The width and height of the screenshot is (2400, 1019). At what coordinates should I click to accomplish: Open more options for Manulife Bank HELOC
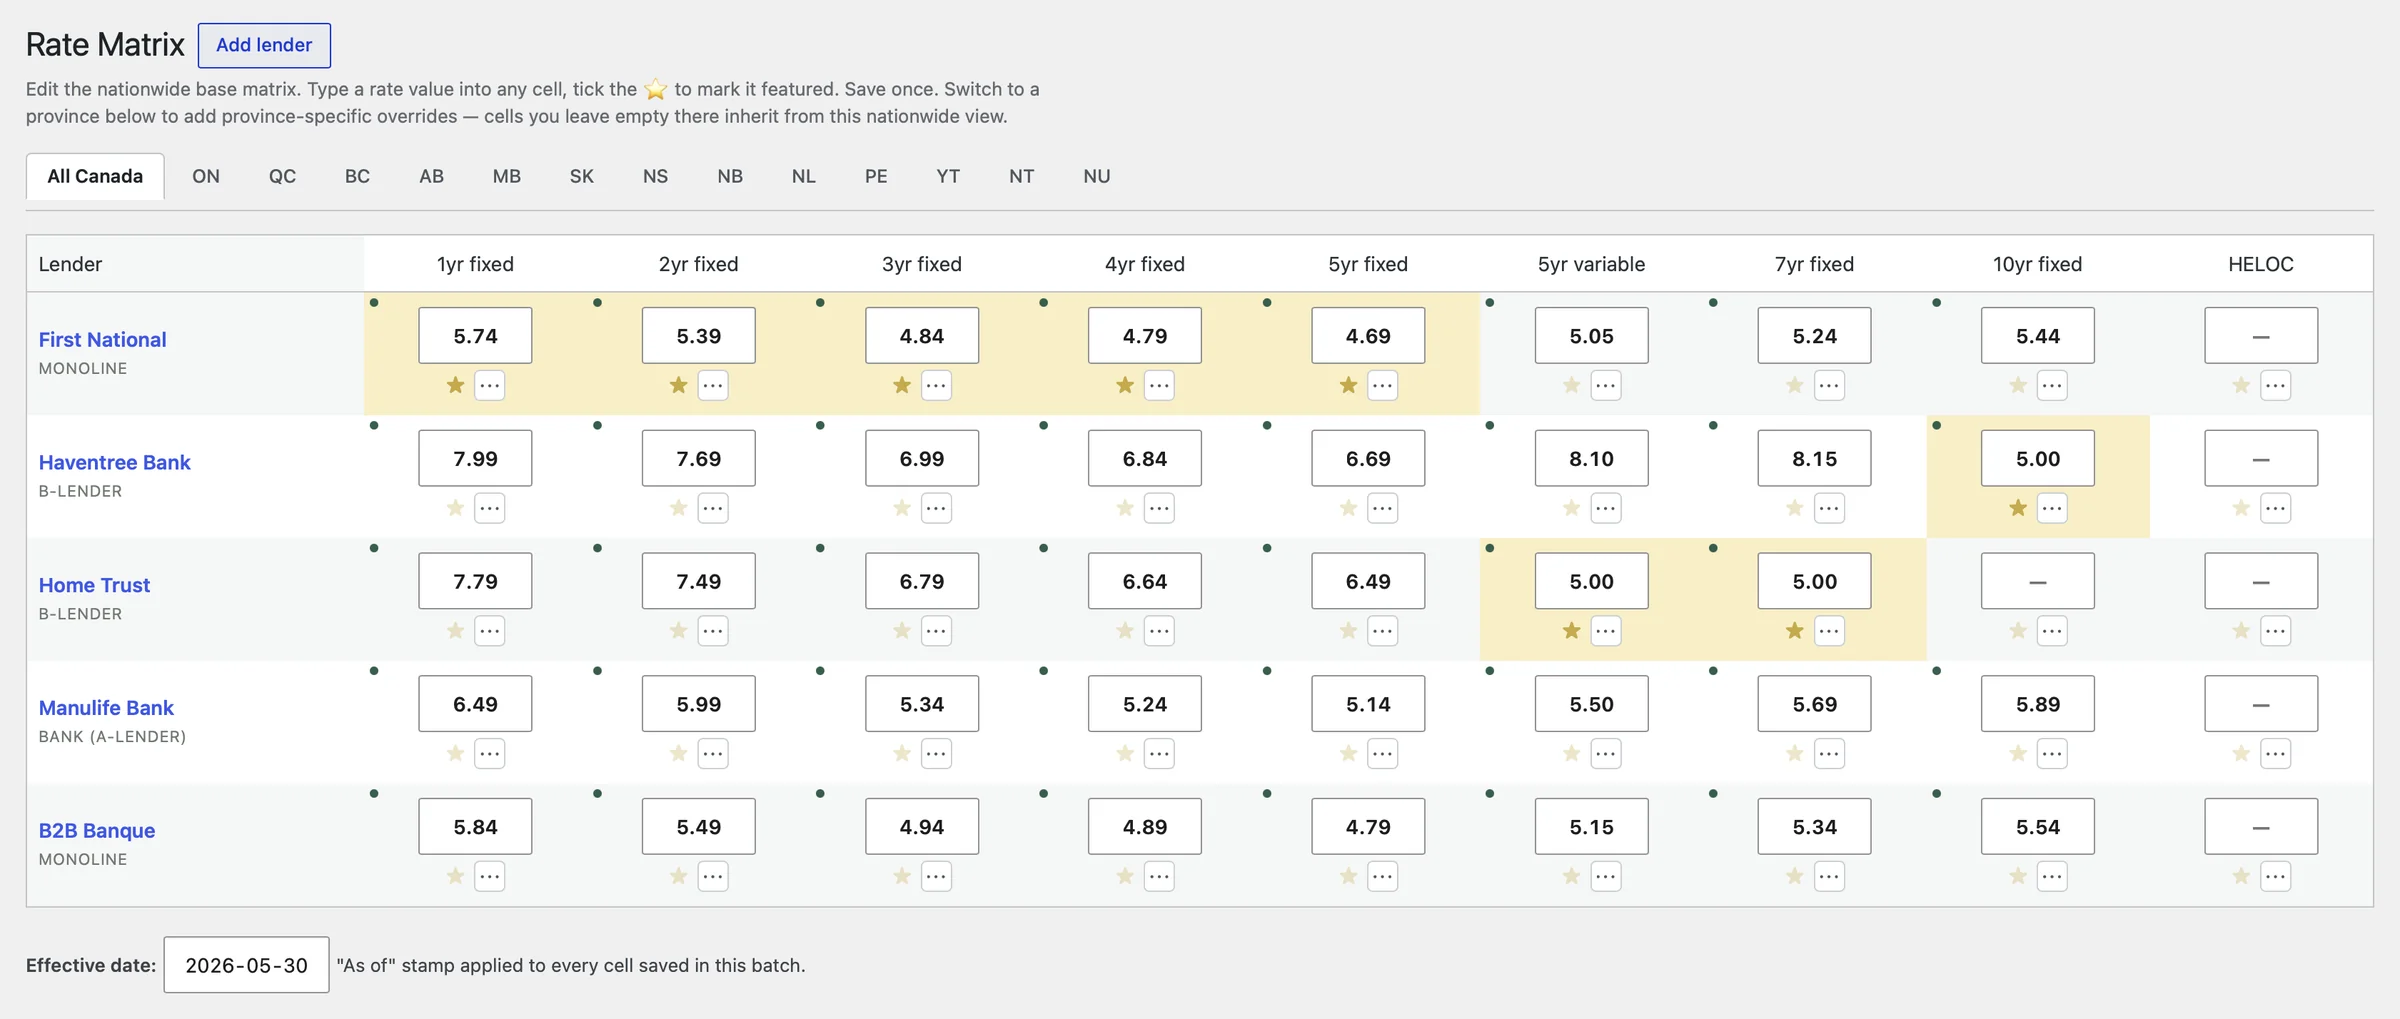click(2275, 753)
